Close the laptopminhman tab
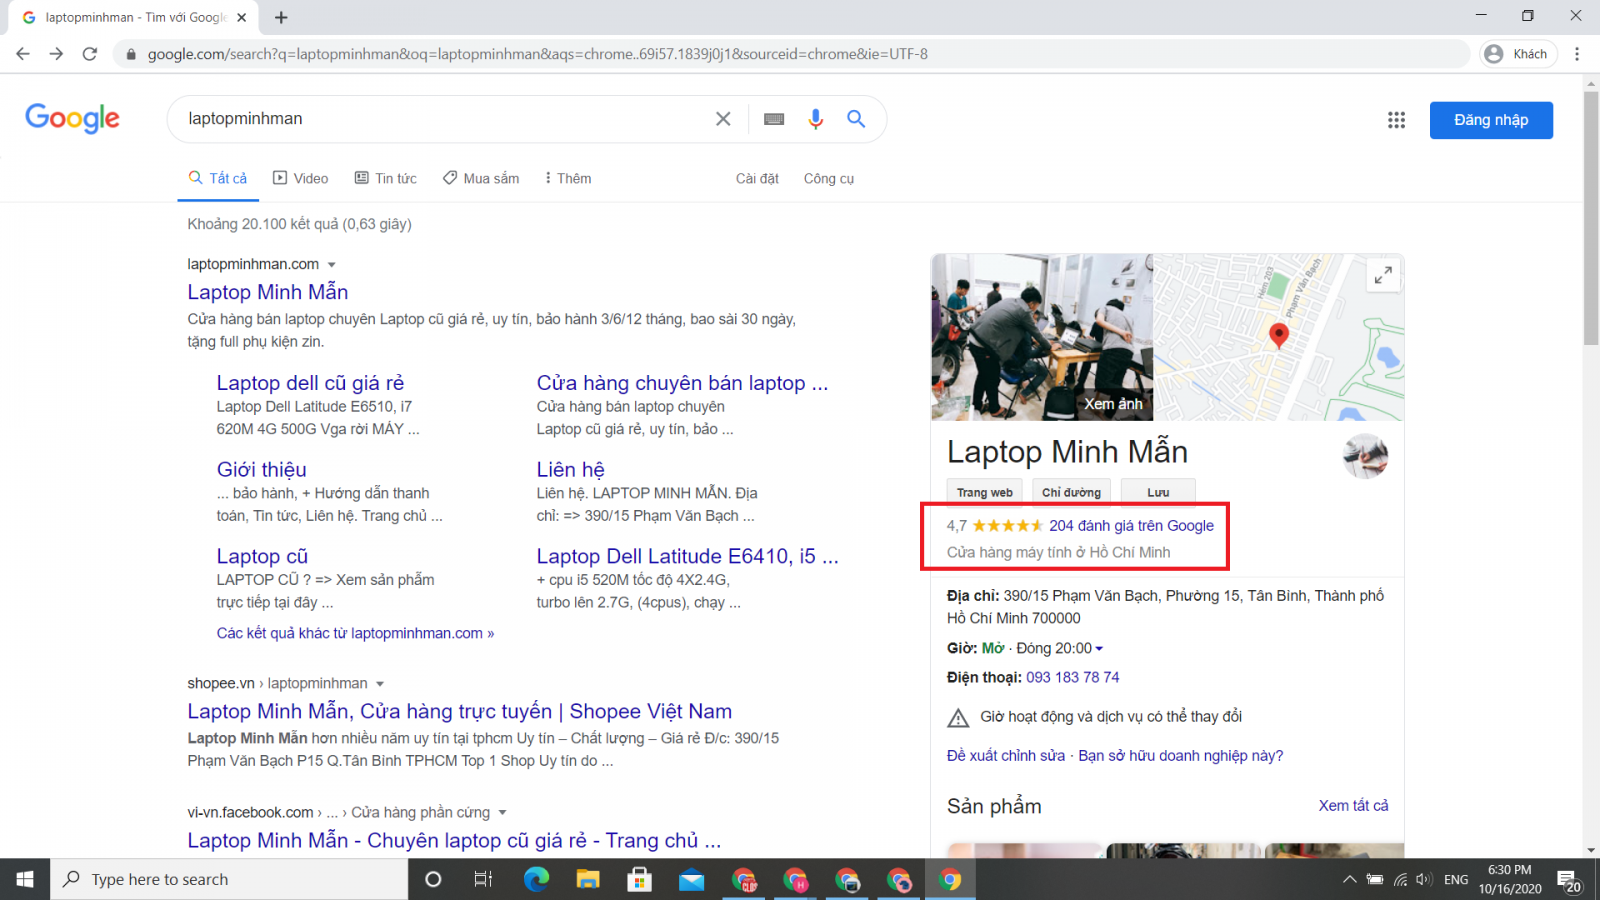Image resolution: width=1600 pixels, height=900 pixels. 241,17
